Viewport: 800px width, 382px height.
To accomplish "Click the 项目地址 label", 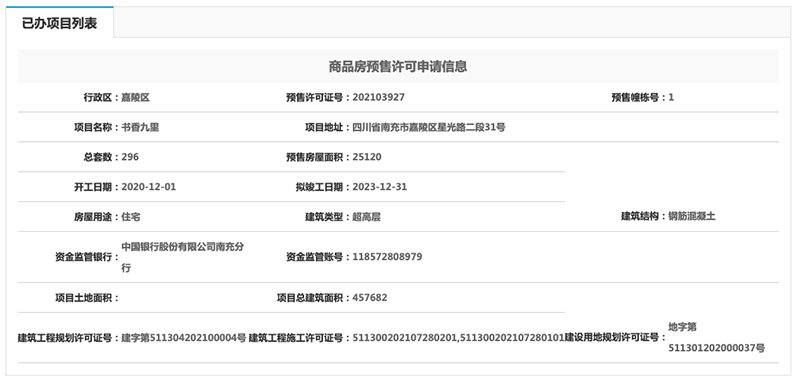I will point(324,128).
